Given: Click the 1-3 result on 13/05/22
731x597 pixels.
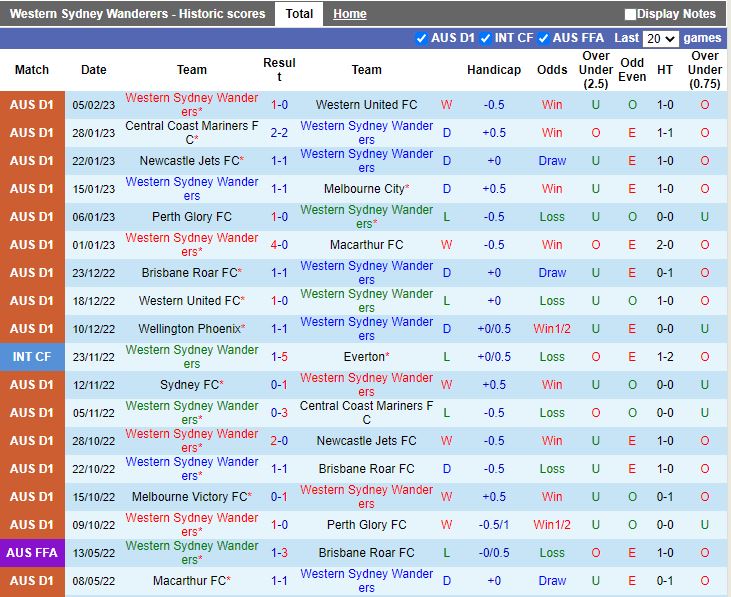Looking at the screenshot, I should (279, 553).
